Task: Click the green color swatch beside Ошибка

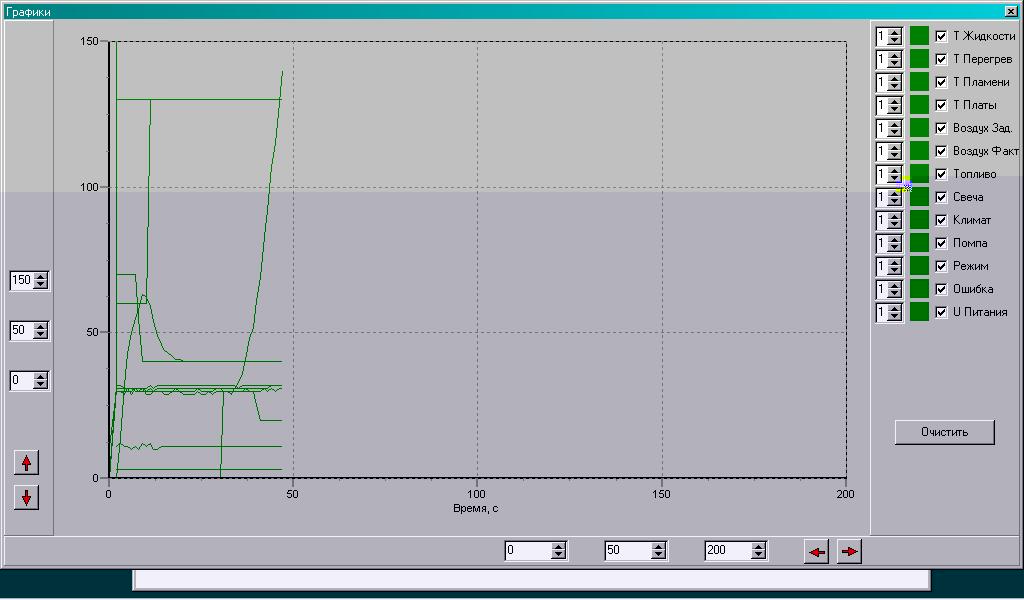Action: [919, 289]
